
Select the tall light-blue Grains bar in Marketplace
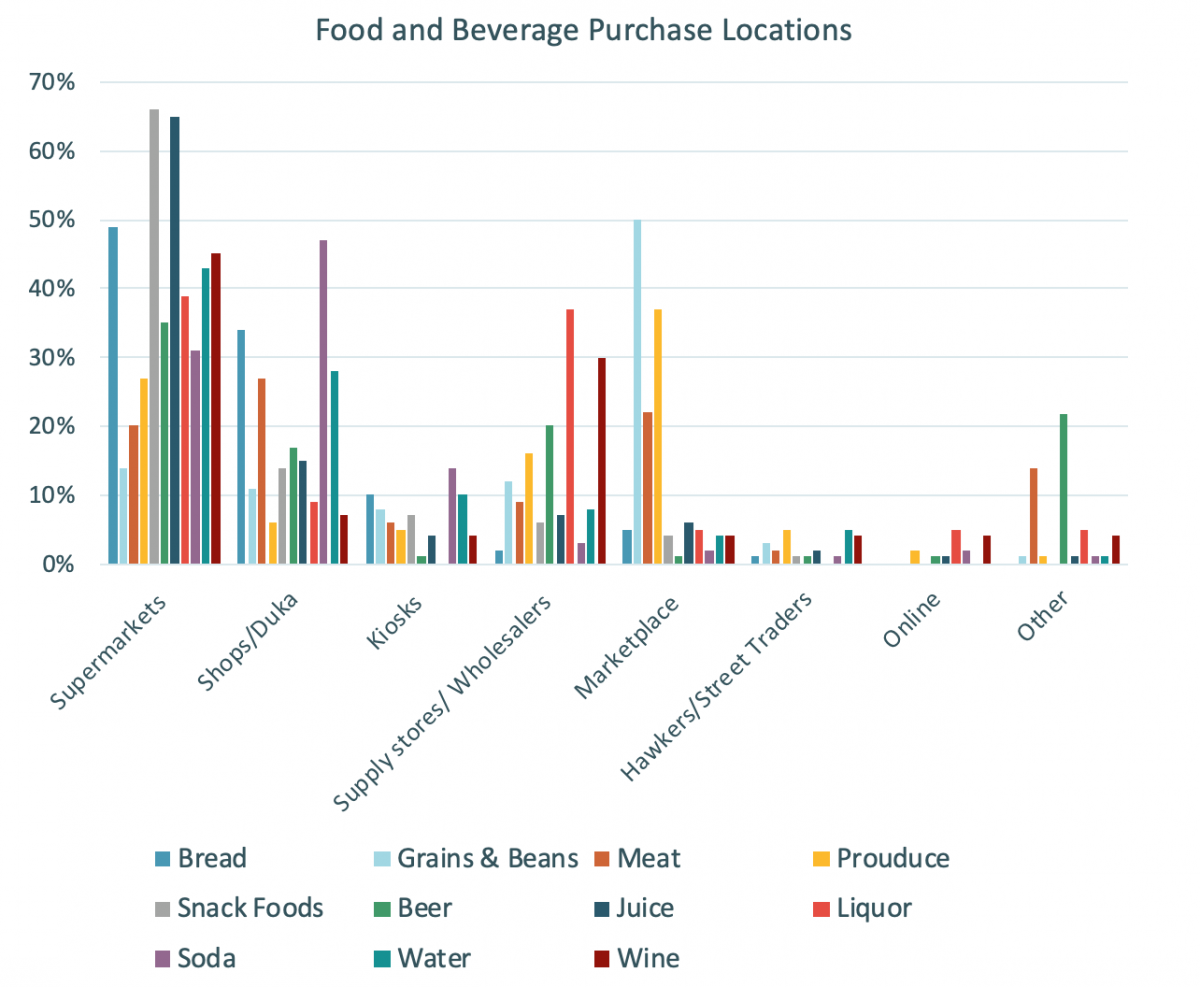(637, 392)
